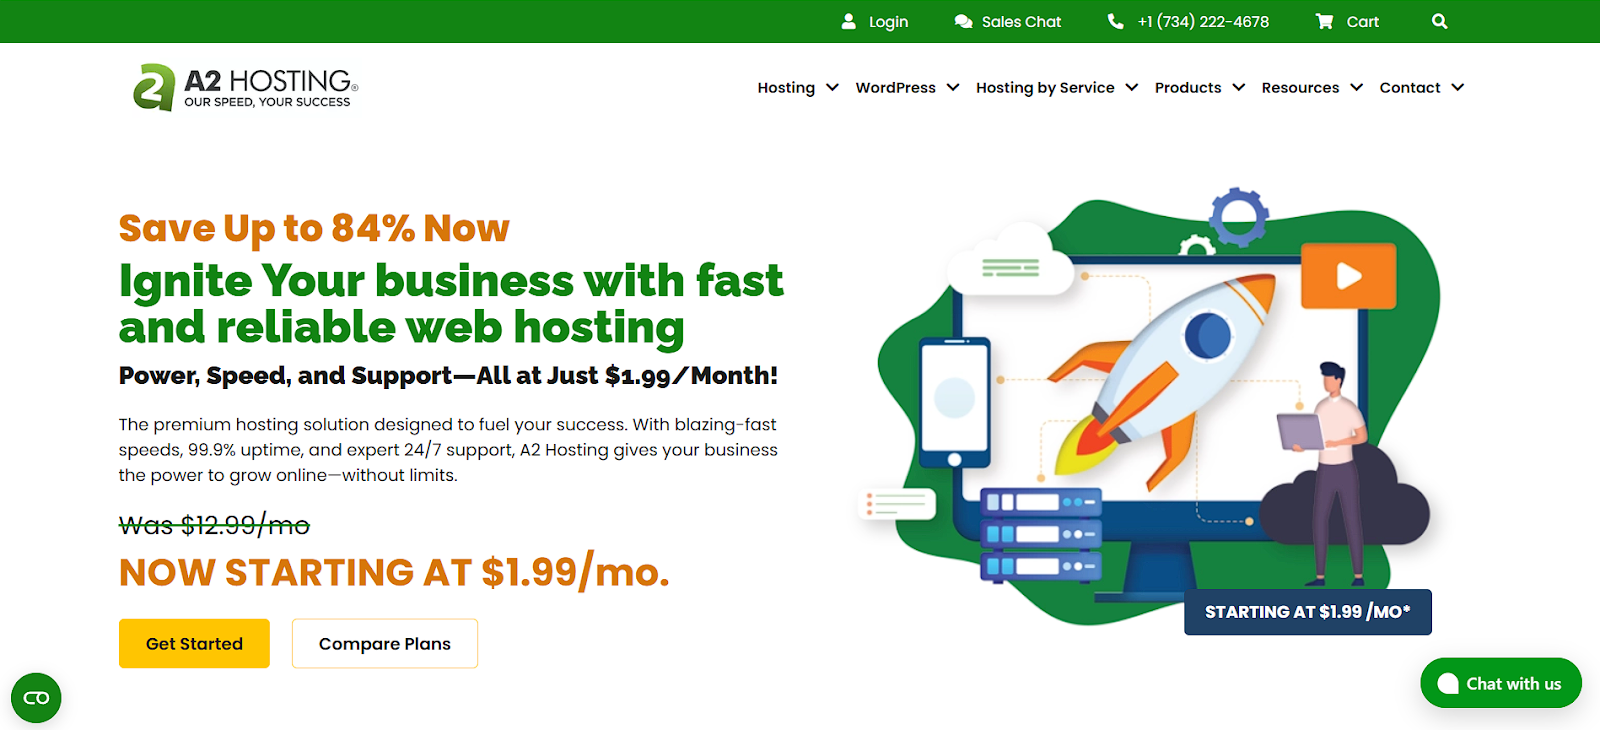Click the phone number +1 (734) 222-4678
Viewport: 1600px width, 730px height.
tap(1203, 21)
